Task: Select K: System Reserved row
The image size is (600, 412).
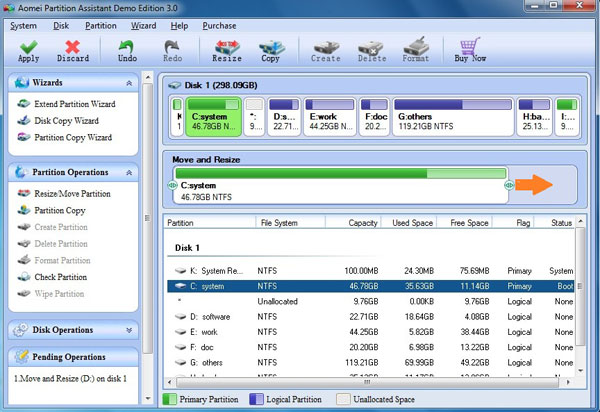Action: tap(370, 271)
